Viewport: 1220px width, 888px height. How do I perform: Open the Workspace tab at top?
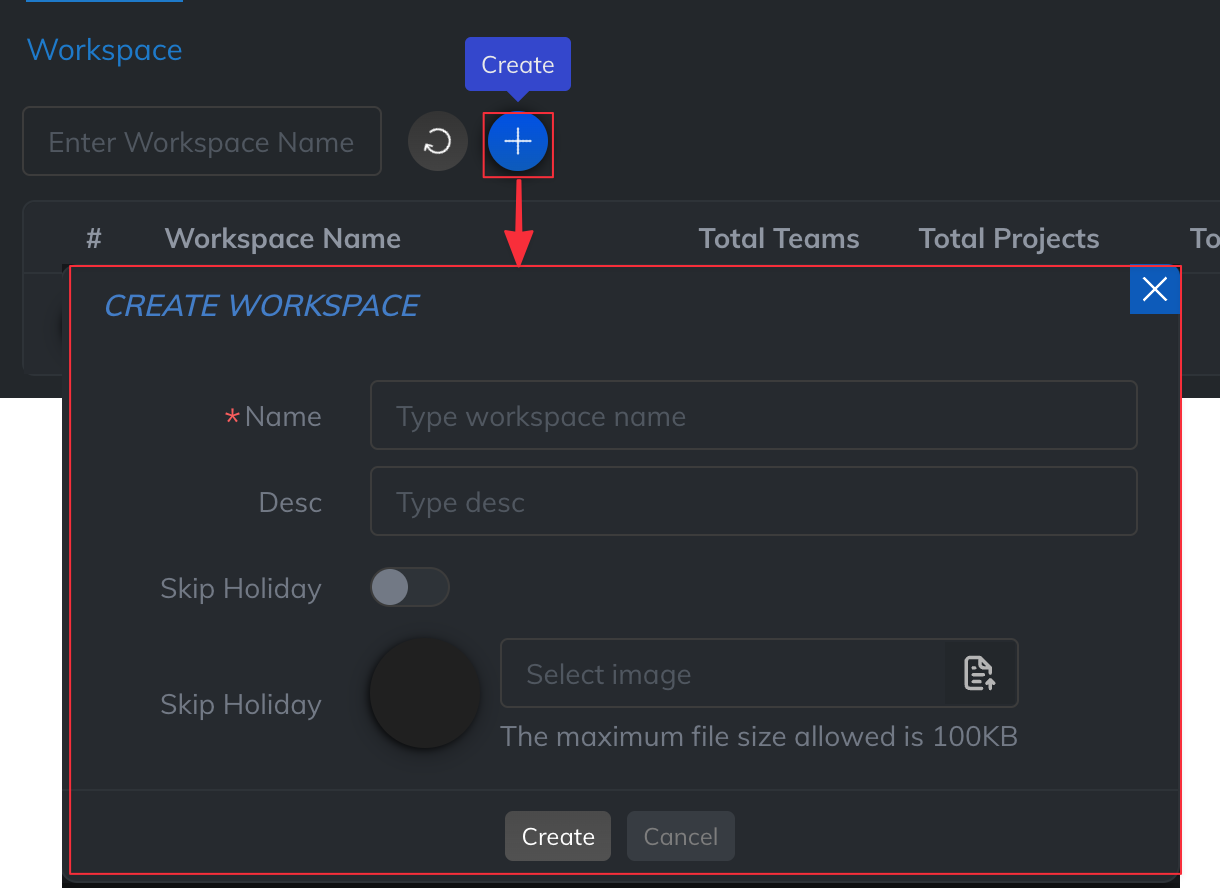104,50
